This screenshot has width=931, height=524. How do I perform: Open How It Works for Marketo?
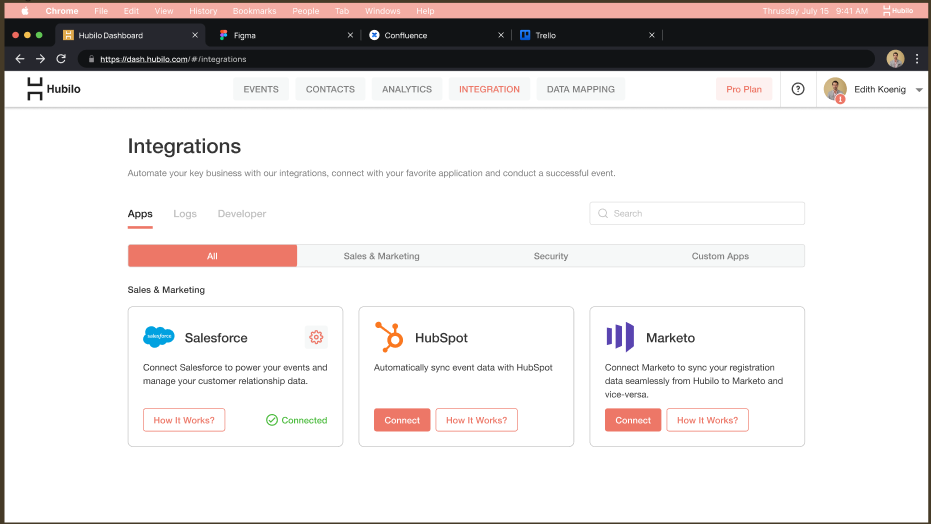tap(707, 420)
